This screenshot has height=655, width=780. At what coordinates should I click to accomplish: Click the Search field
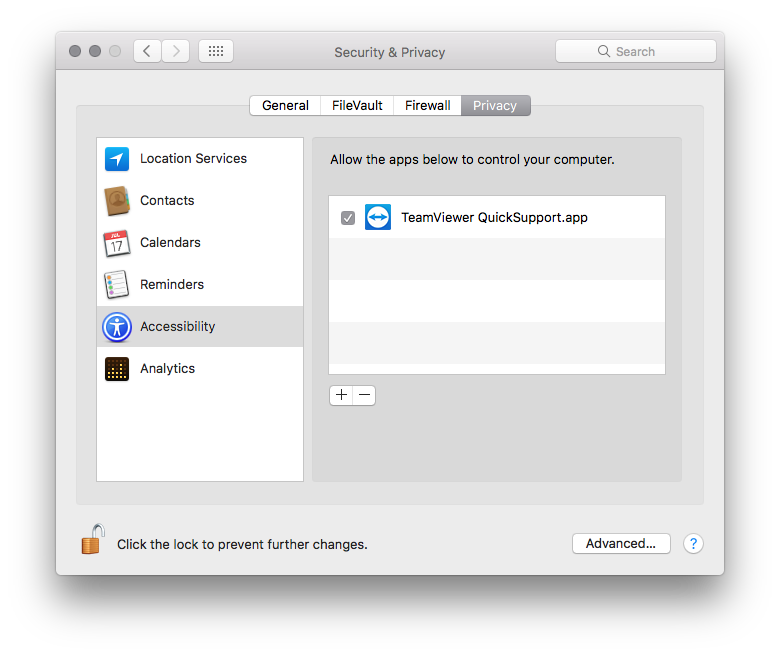pos(636,51)
